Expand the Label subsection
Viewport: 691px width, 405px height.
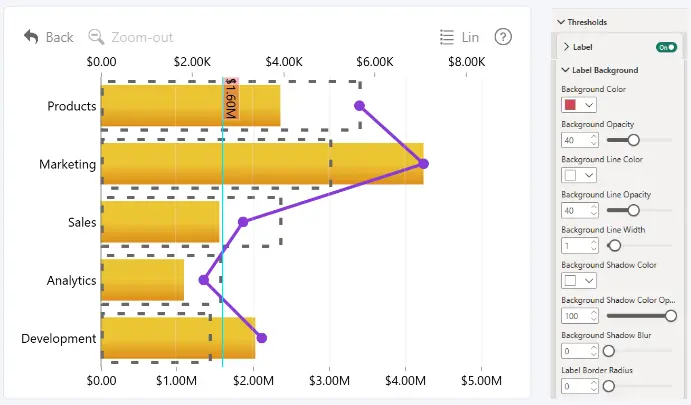[x=566, y=47]
